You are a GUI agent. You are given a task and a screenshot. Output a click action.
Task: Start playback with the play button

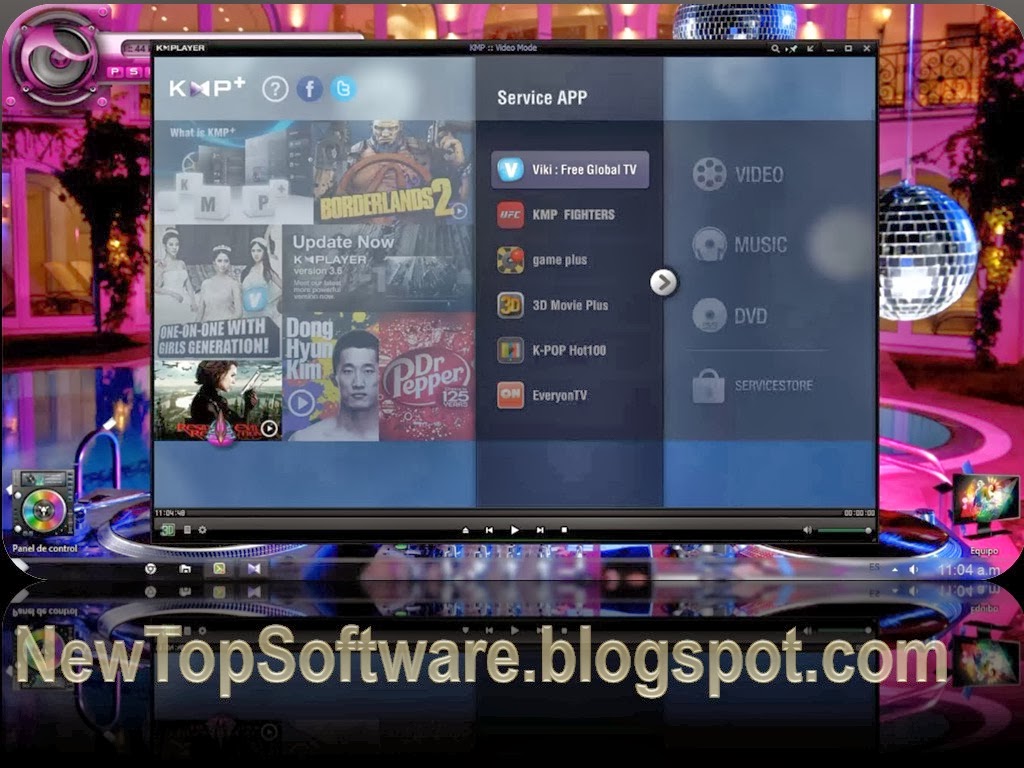(x=514, y=530)
